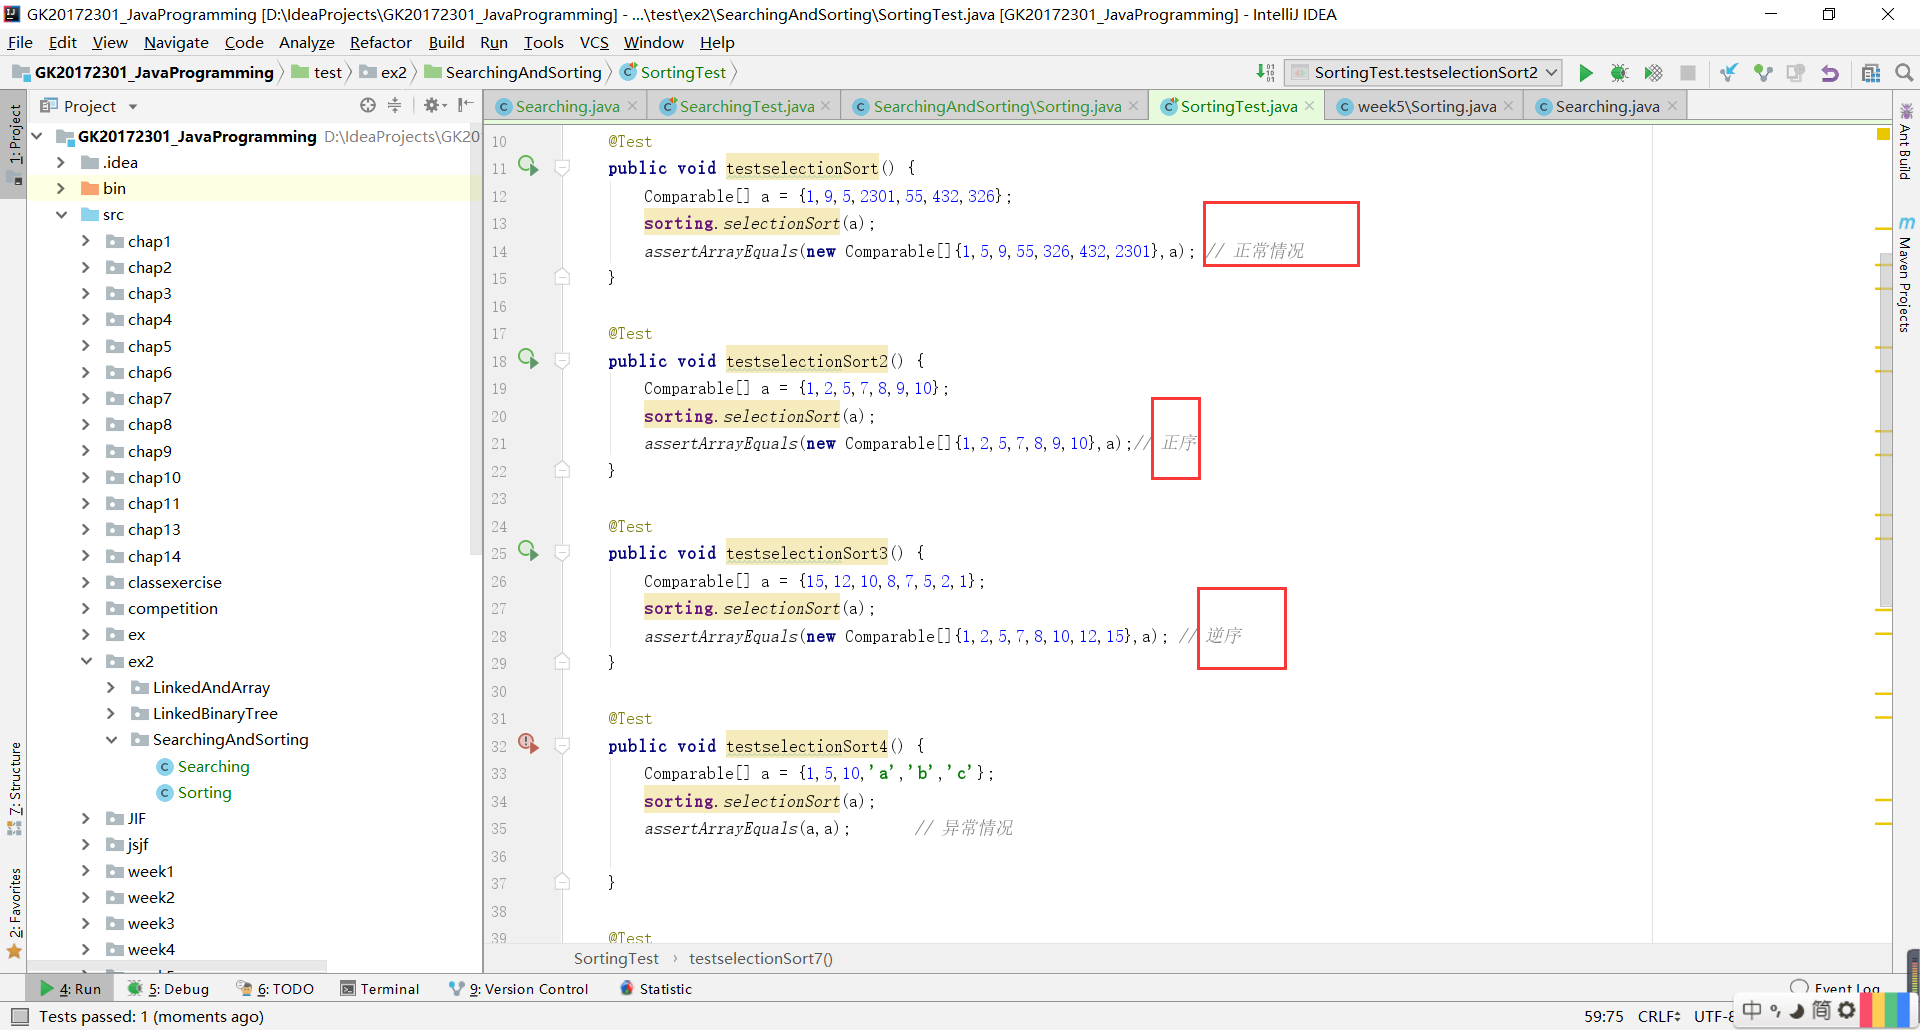
Task: Click run gutter icon for testselectionSort2
Action: (x=528, y=359)
